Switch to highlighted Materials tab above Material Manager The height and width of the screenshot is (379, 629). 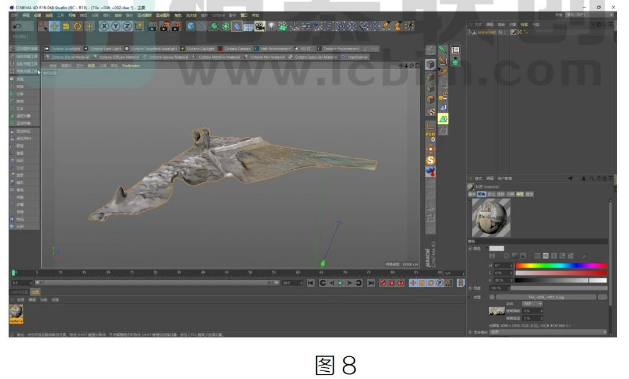pos(36,292)
